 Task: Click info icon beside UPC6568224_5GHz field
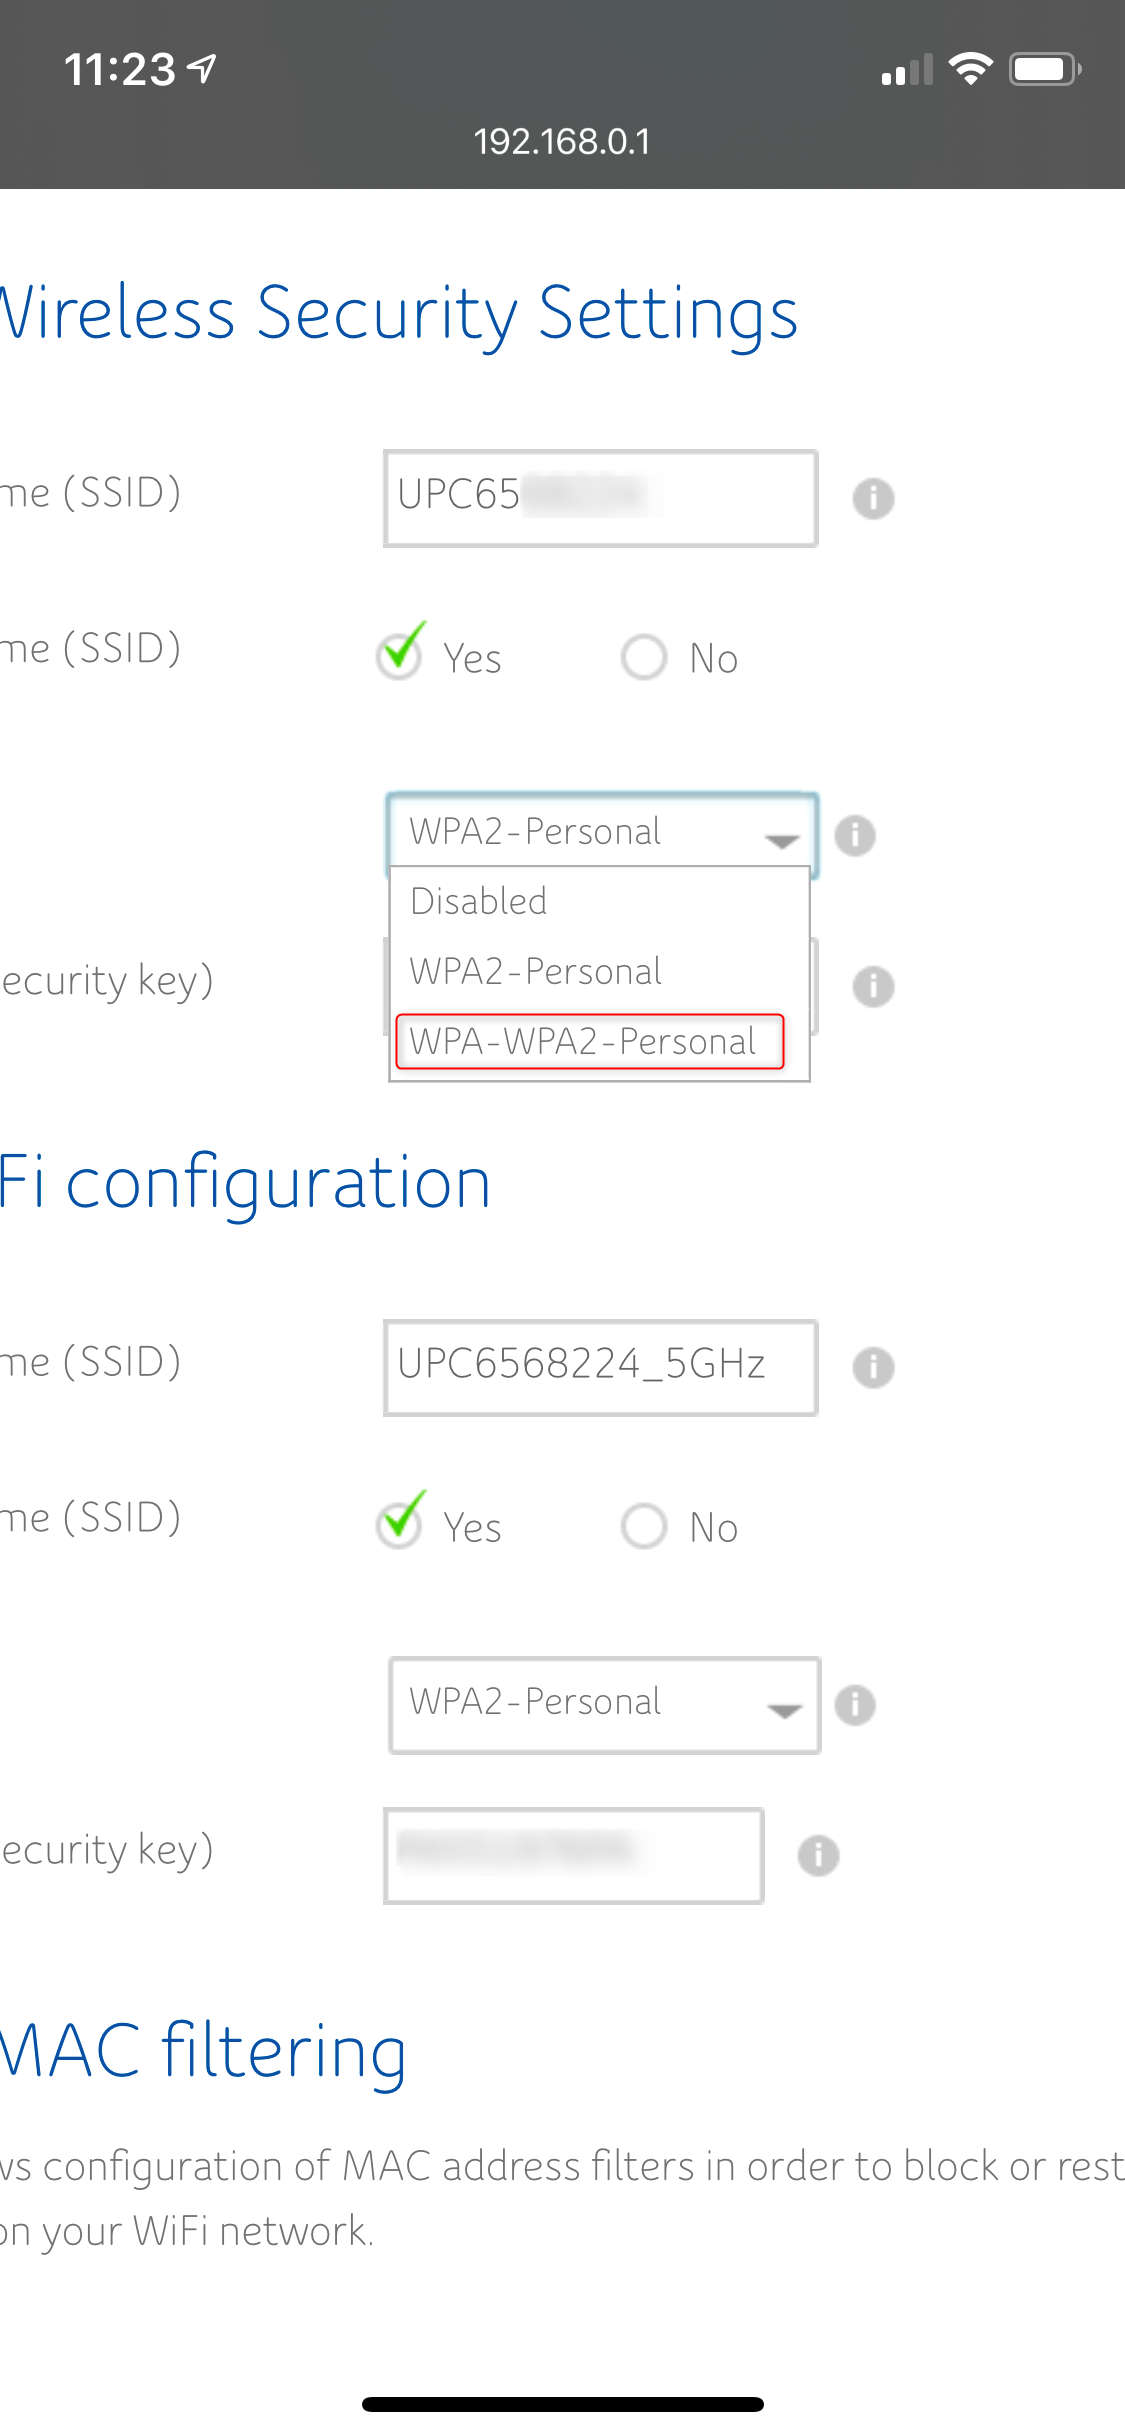873,1367
